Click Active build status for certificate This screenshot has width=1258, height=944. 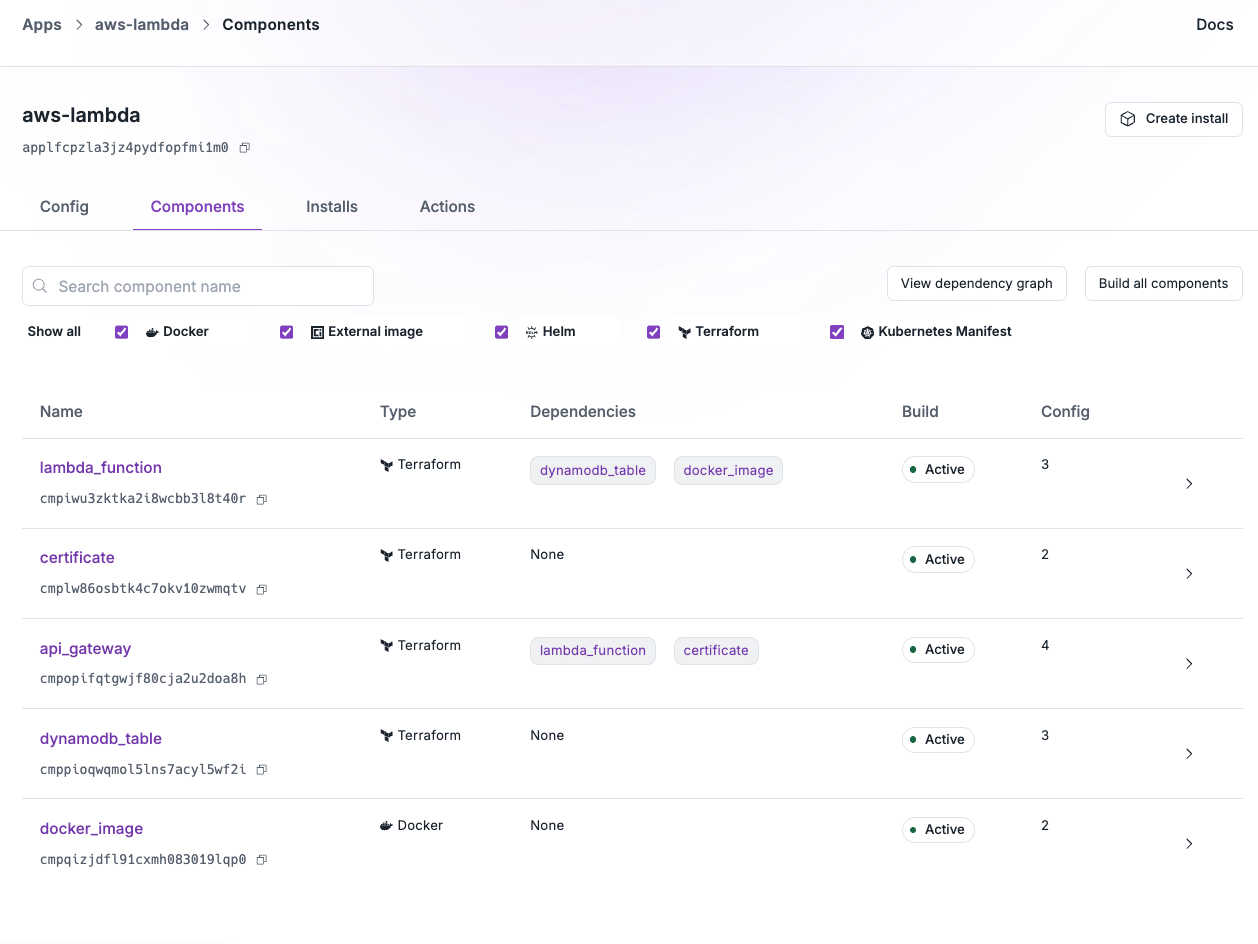click(938, 559)
